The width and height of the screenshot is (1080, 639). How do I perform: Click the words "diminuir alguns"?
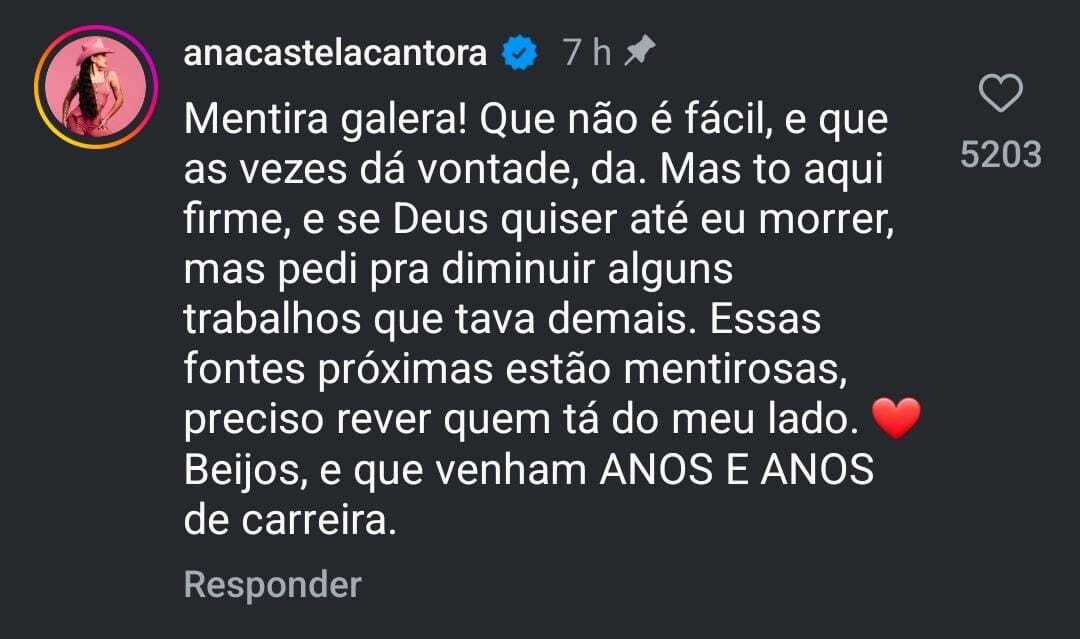[588, 270]
